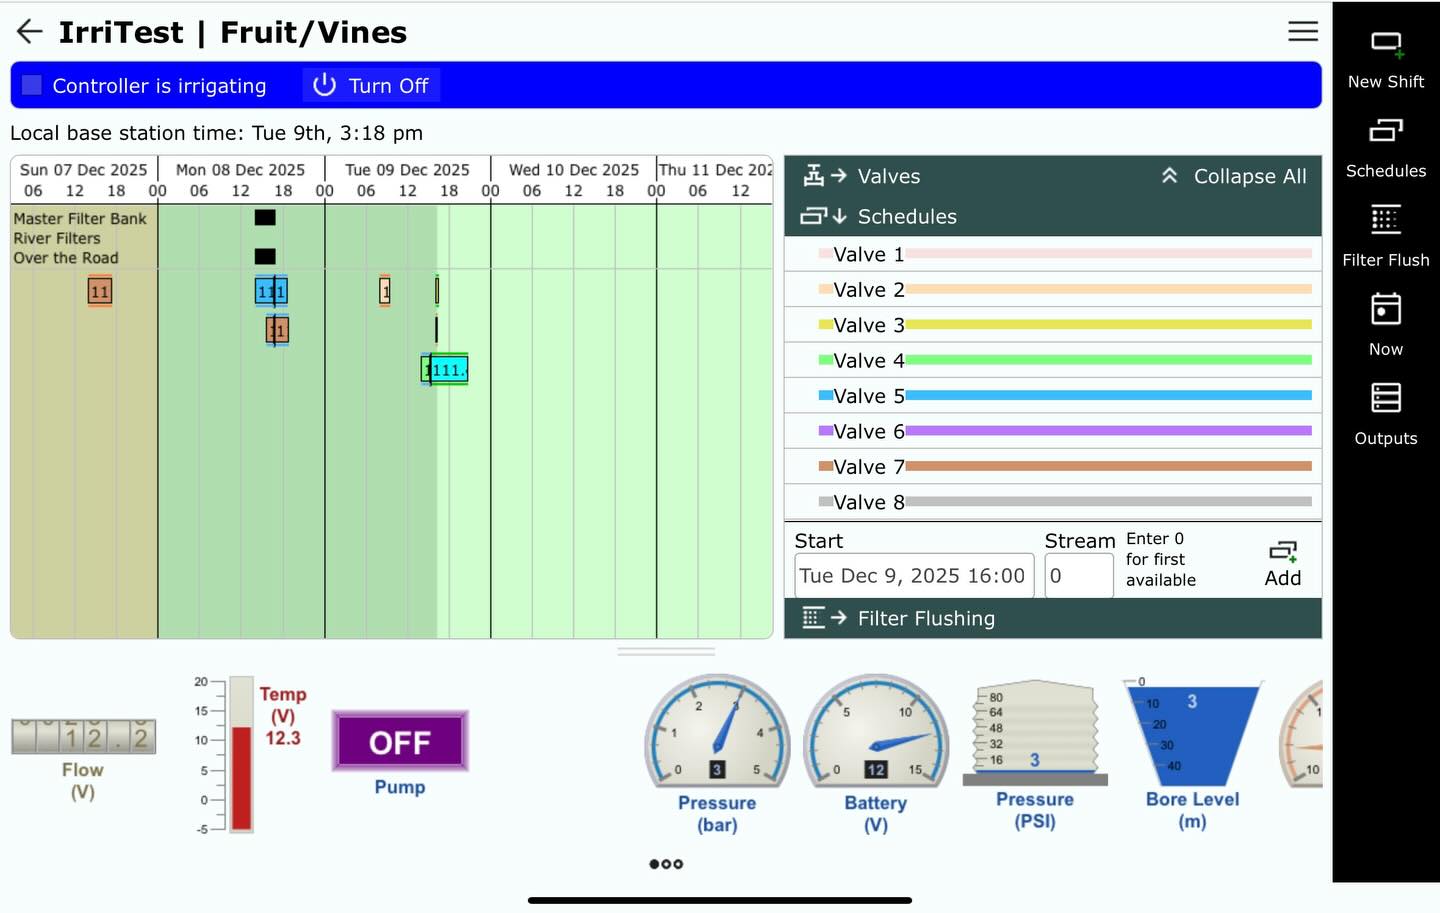Viewport: 1440px width, 913px height.
Task: Open the Bore Level (m) gauge
Action: pyautogui.click(x=1193, y=755)
